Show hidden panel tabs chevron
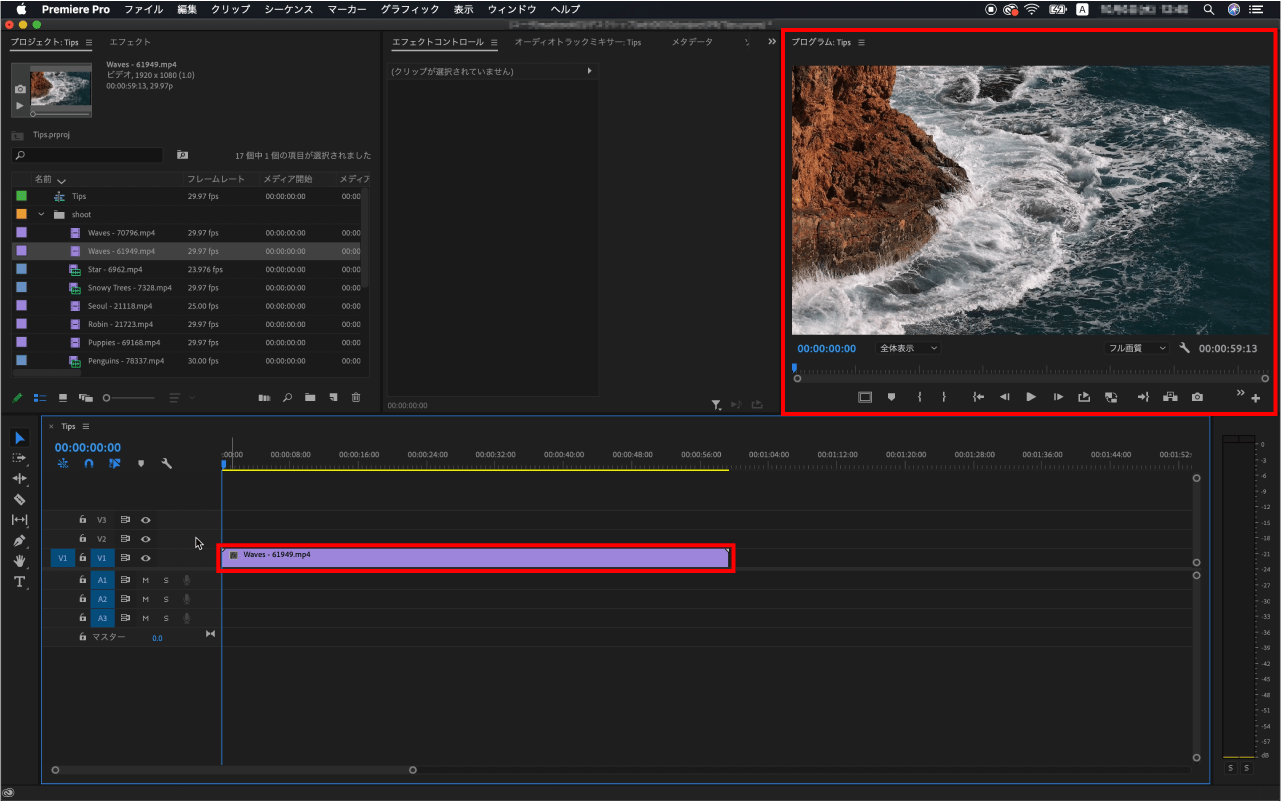 [771, 42]
